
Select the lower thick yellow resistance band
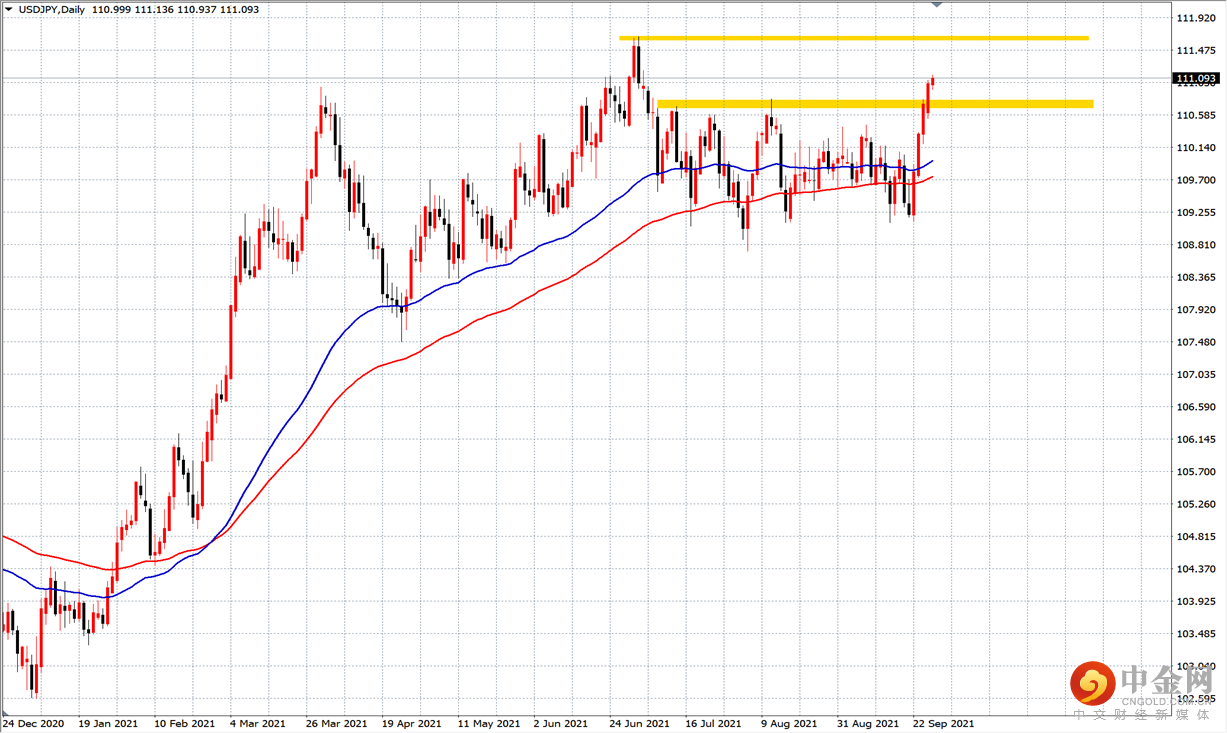[x=874, y=103]
